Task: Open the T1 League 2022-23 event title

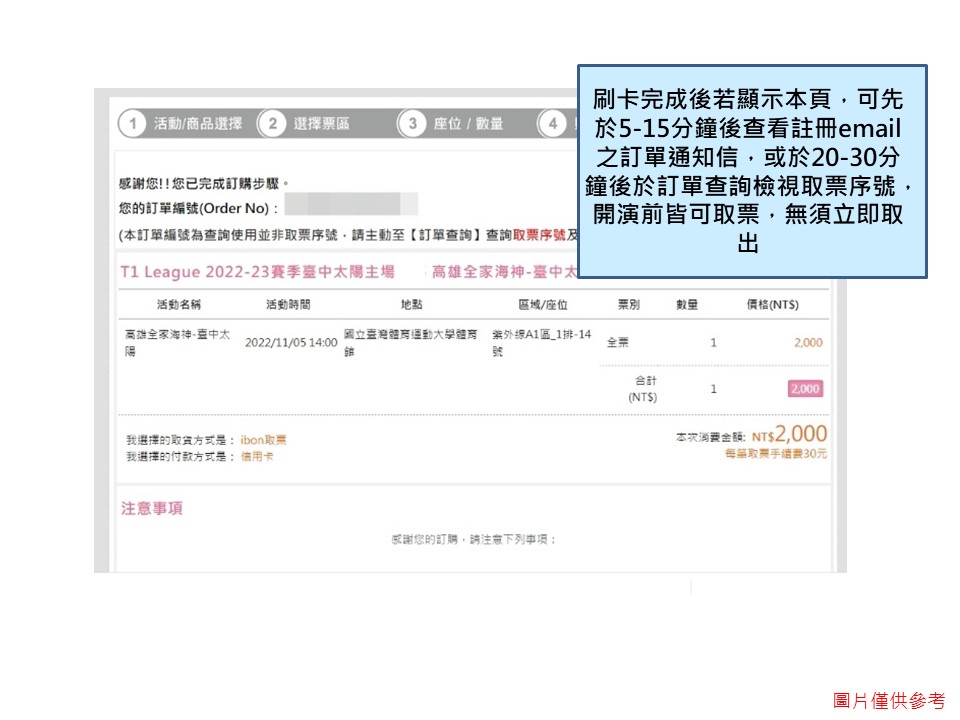Action: (x=257, y=272)
